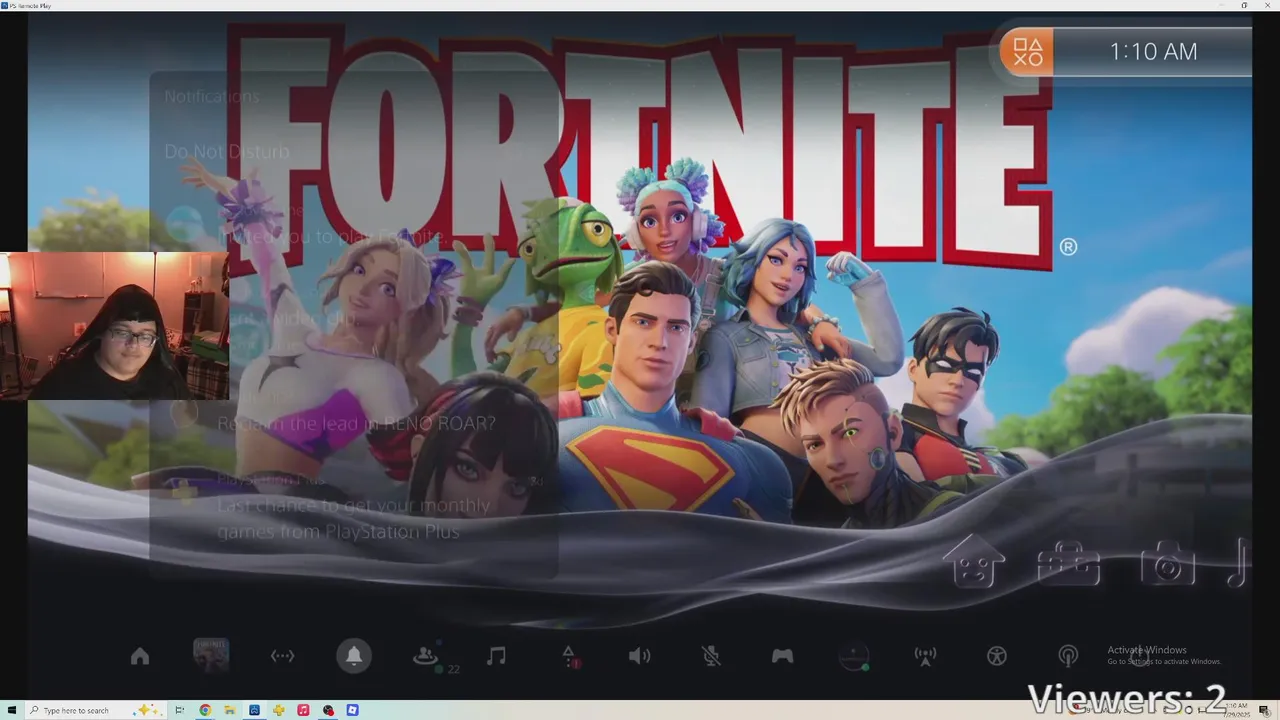The height and width of the screenshot is (720, 1280).
Task: Open the Accessories controller icon
Action: [782, 656]
